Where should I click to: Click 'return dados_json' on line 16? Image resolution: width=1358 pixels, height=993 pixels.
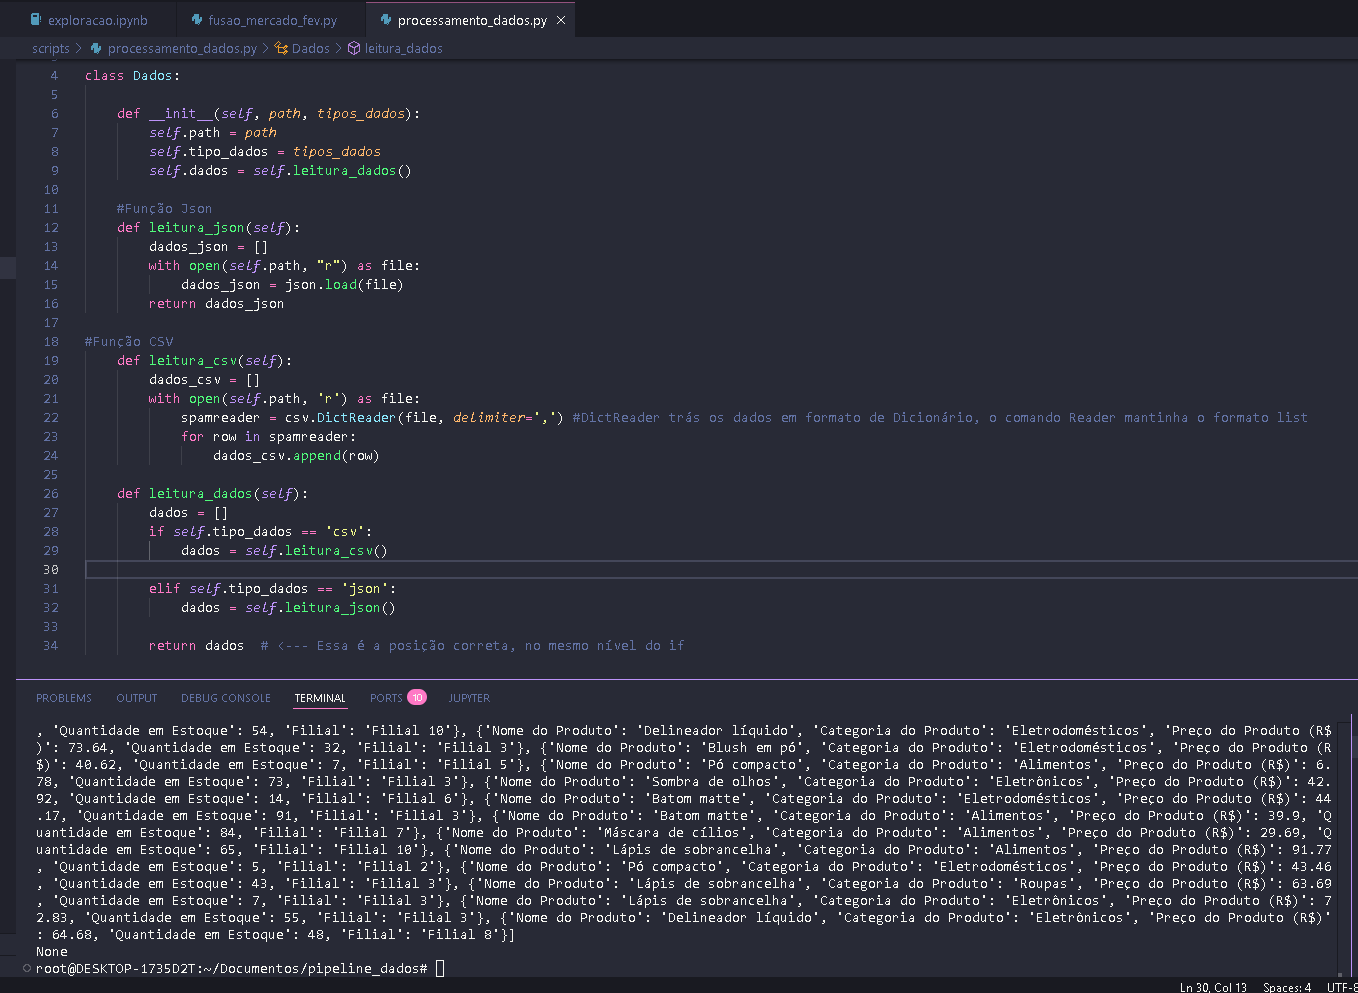[216, 304]
